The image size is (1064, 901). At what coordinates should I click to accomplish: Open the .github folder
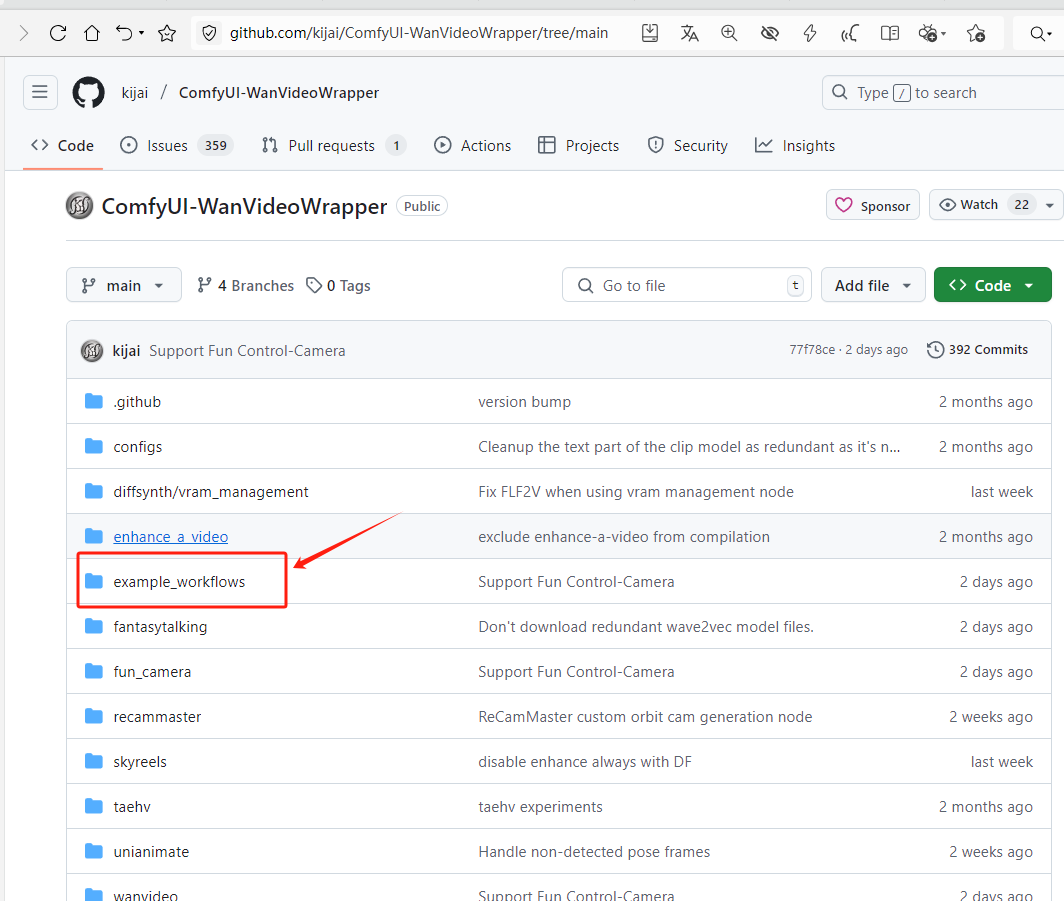point(137,402)
